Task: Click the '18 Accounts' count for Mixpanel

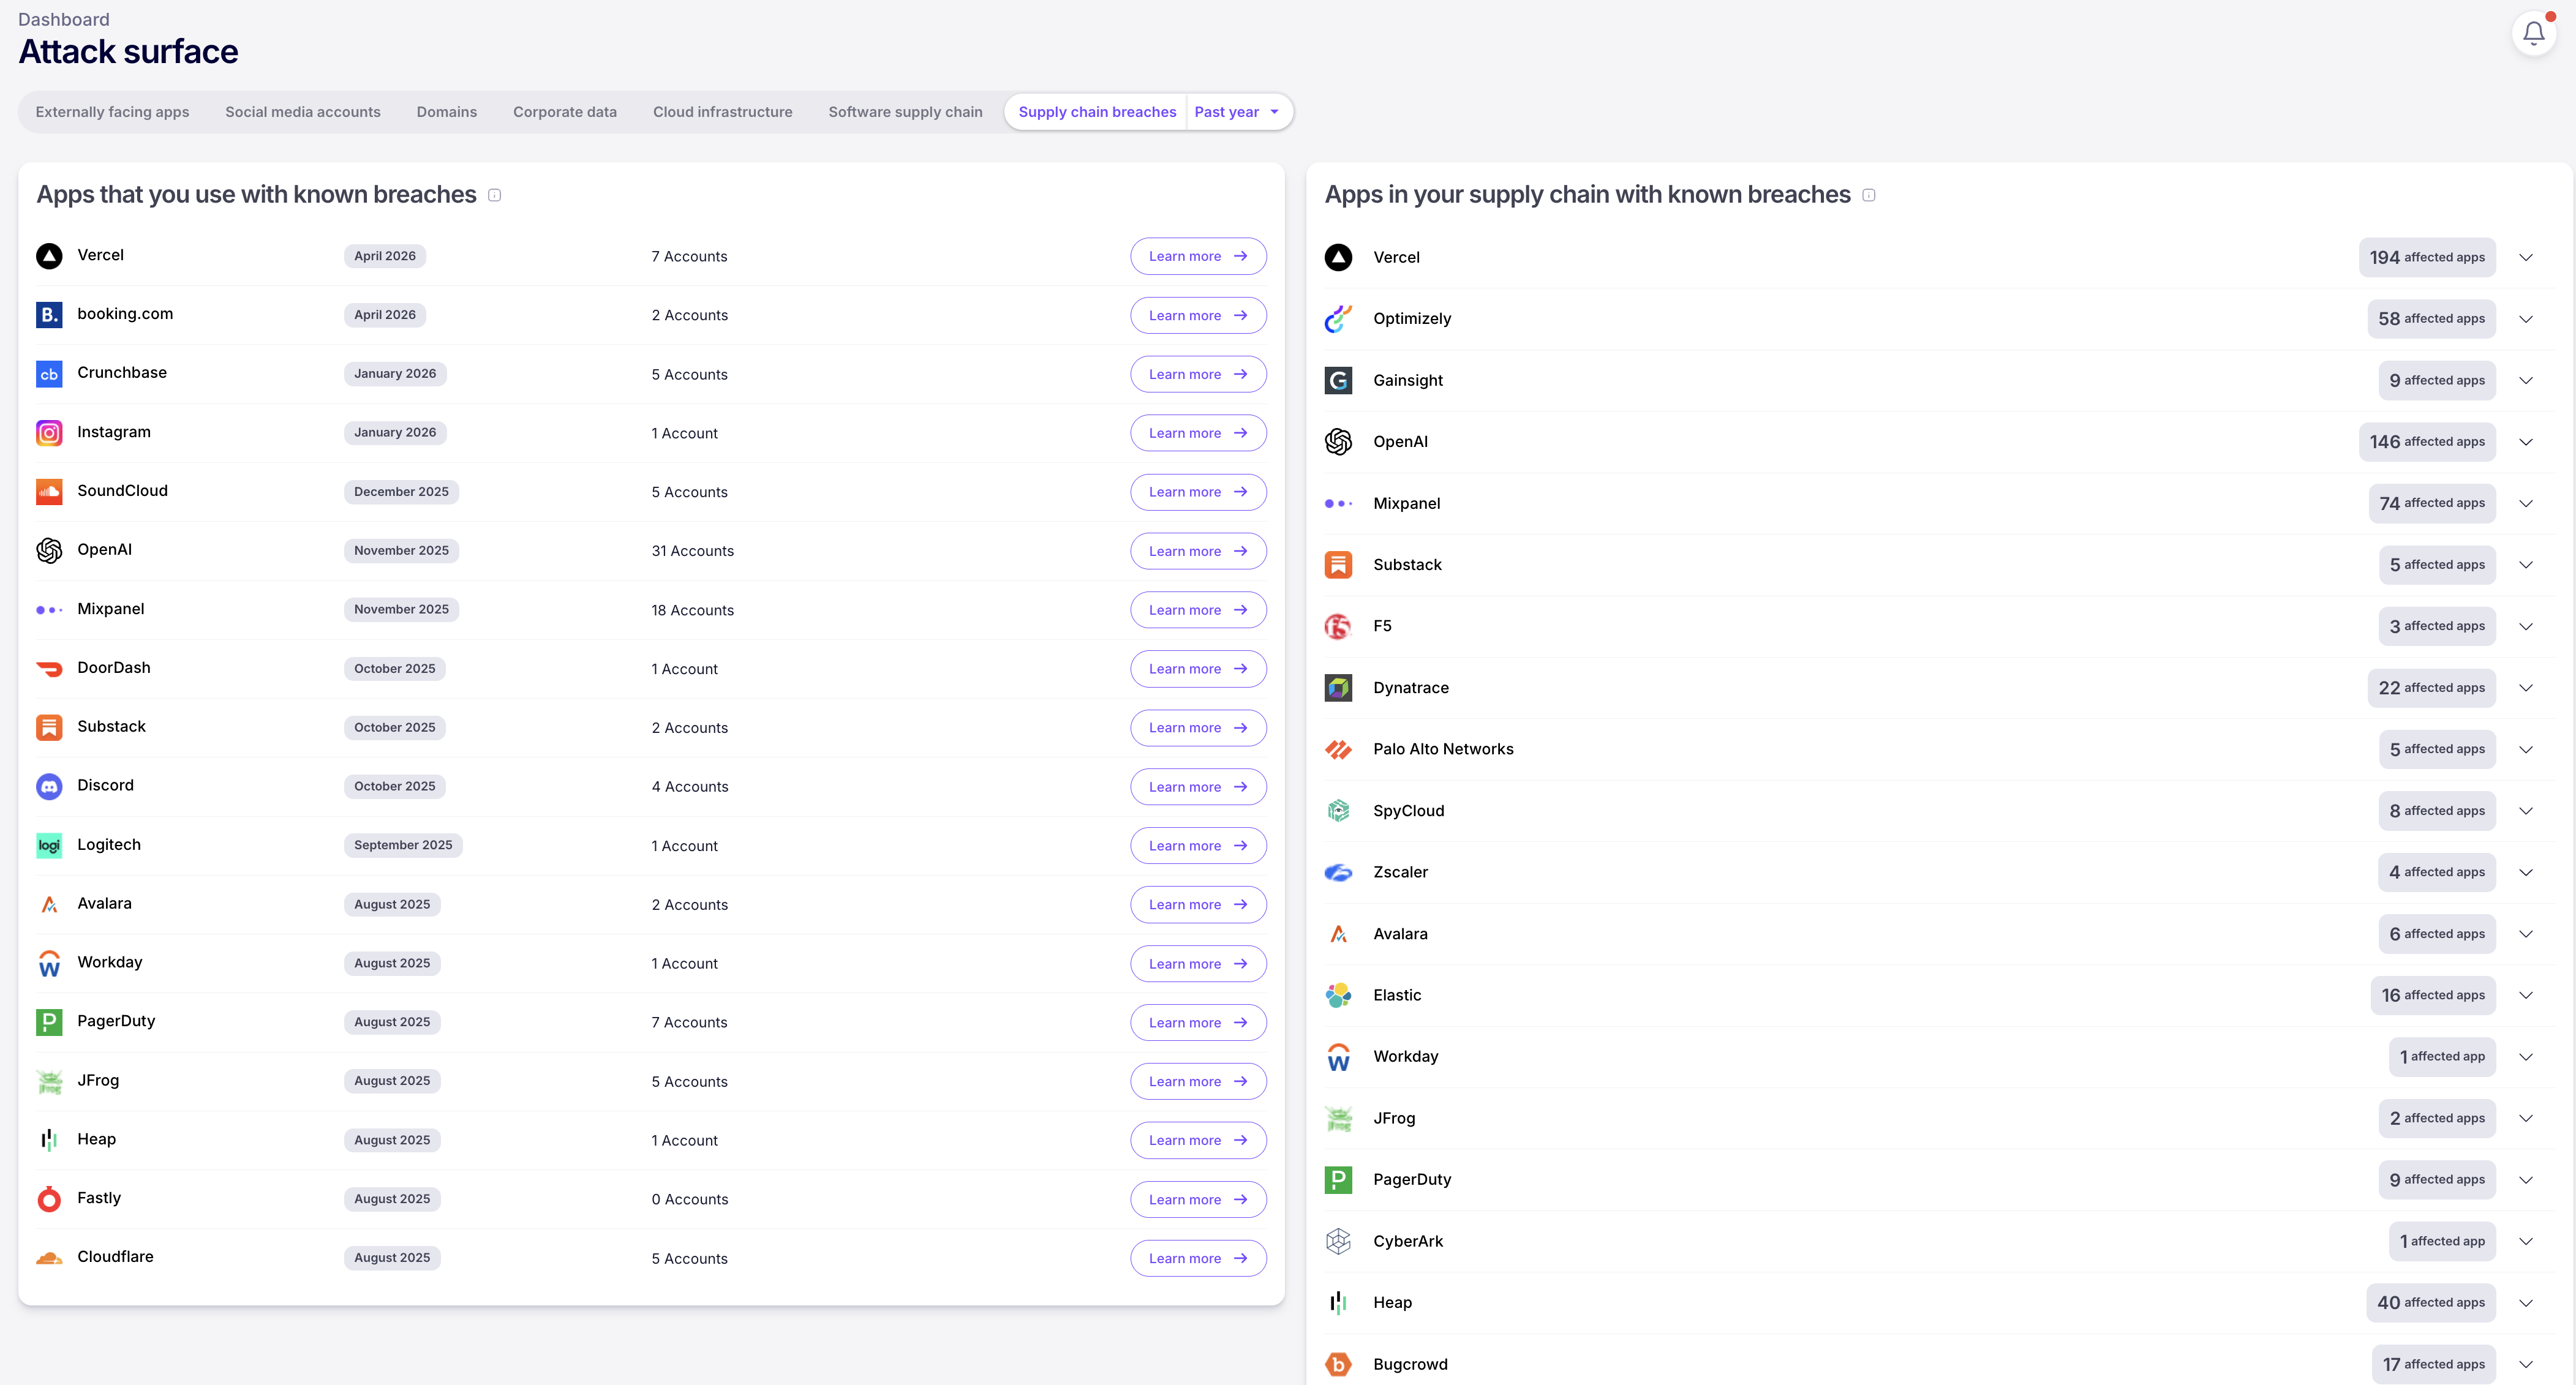Action: coord(693,610)
